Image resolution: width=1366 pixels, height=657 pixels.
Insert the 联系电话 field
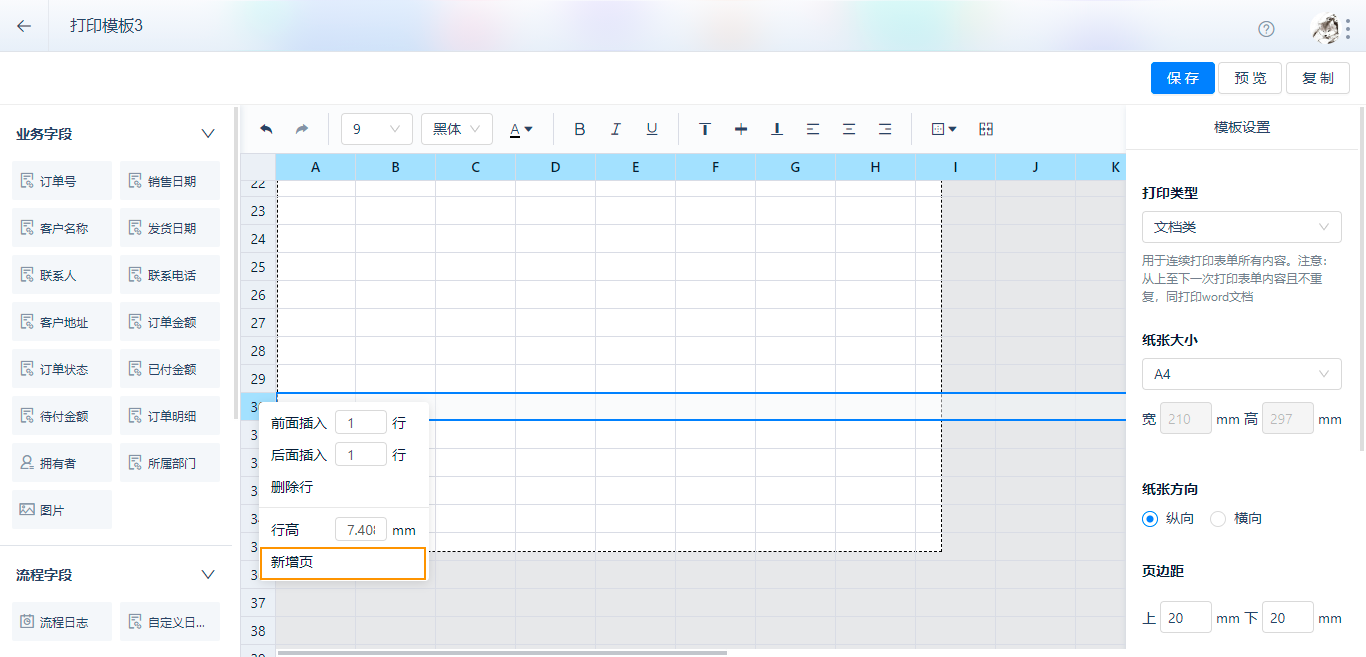(170, 275)
